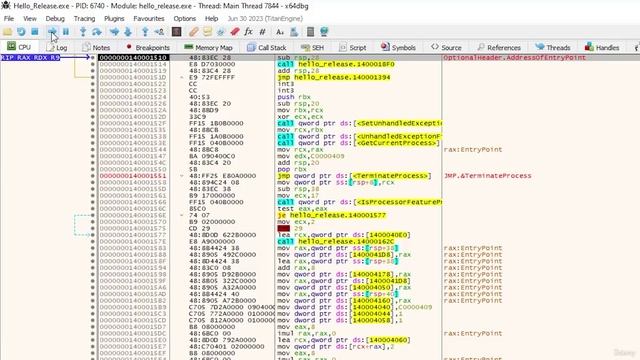
Task: Open the Scylla plugin icon
Action: coord(176,31)
